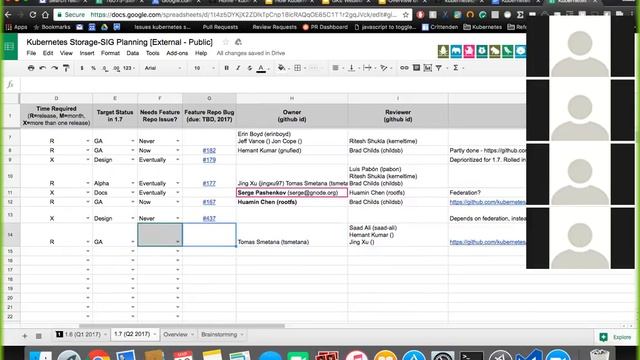This screenshot has width=640, height=360.
Task: Open the Insert menu
Action: pyautogui.click(x=87, y=53)
